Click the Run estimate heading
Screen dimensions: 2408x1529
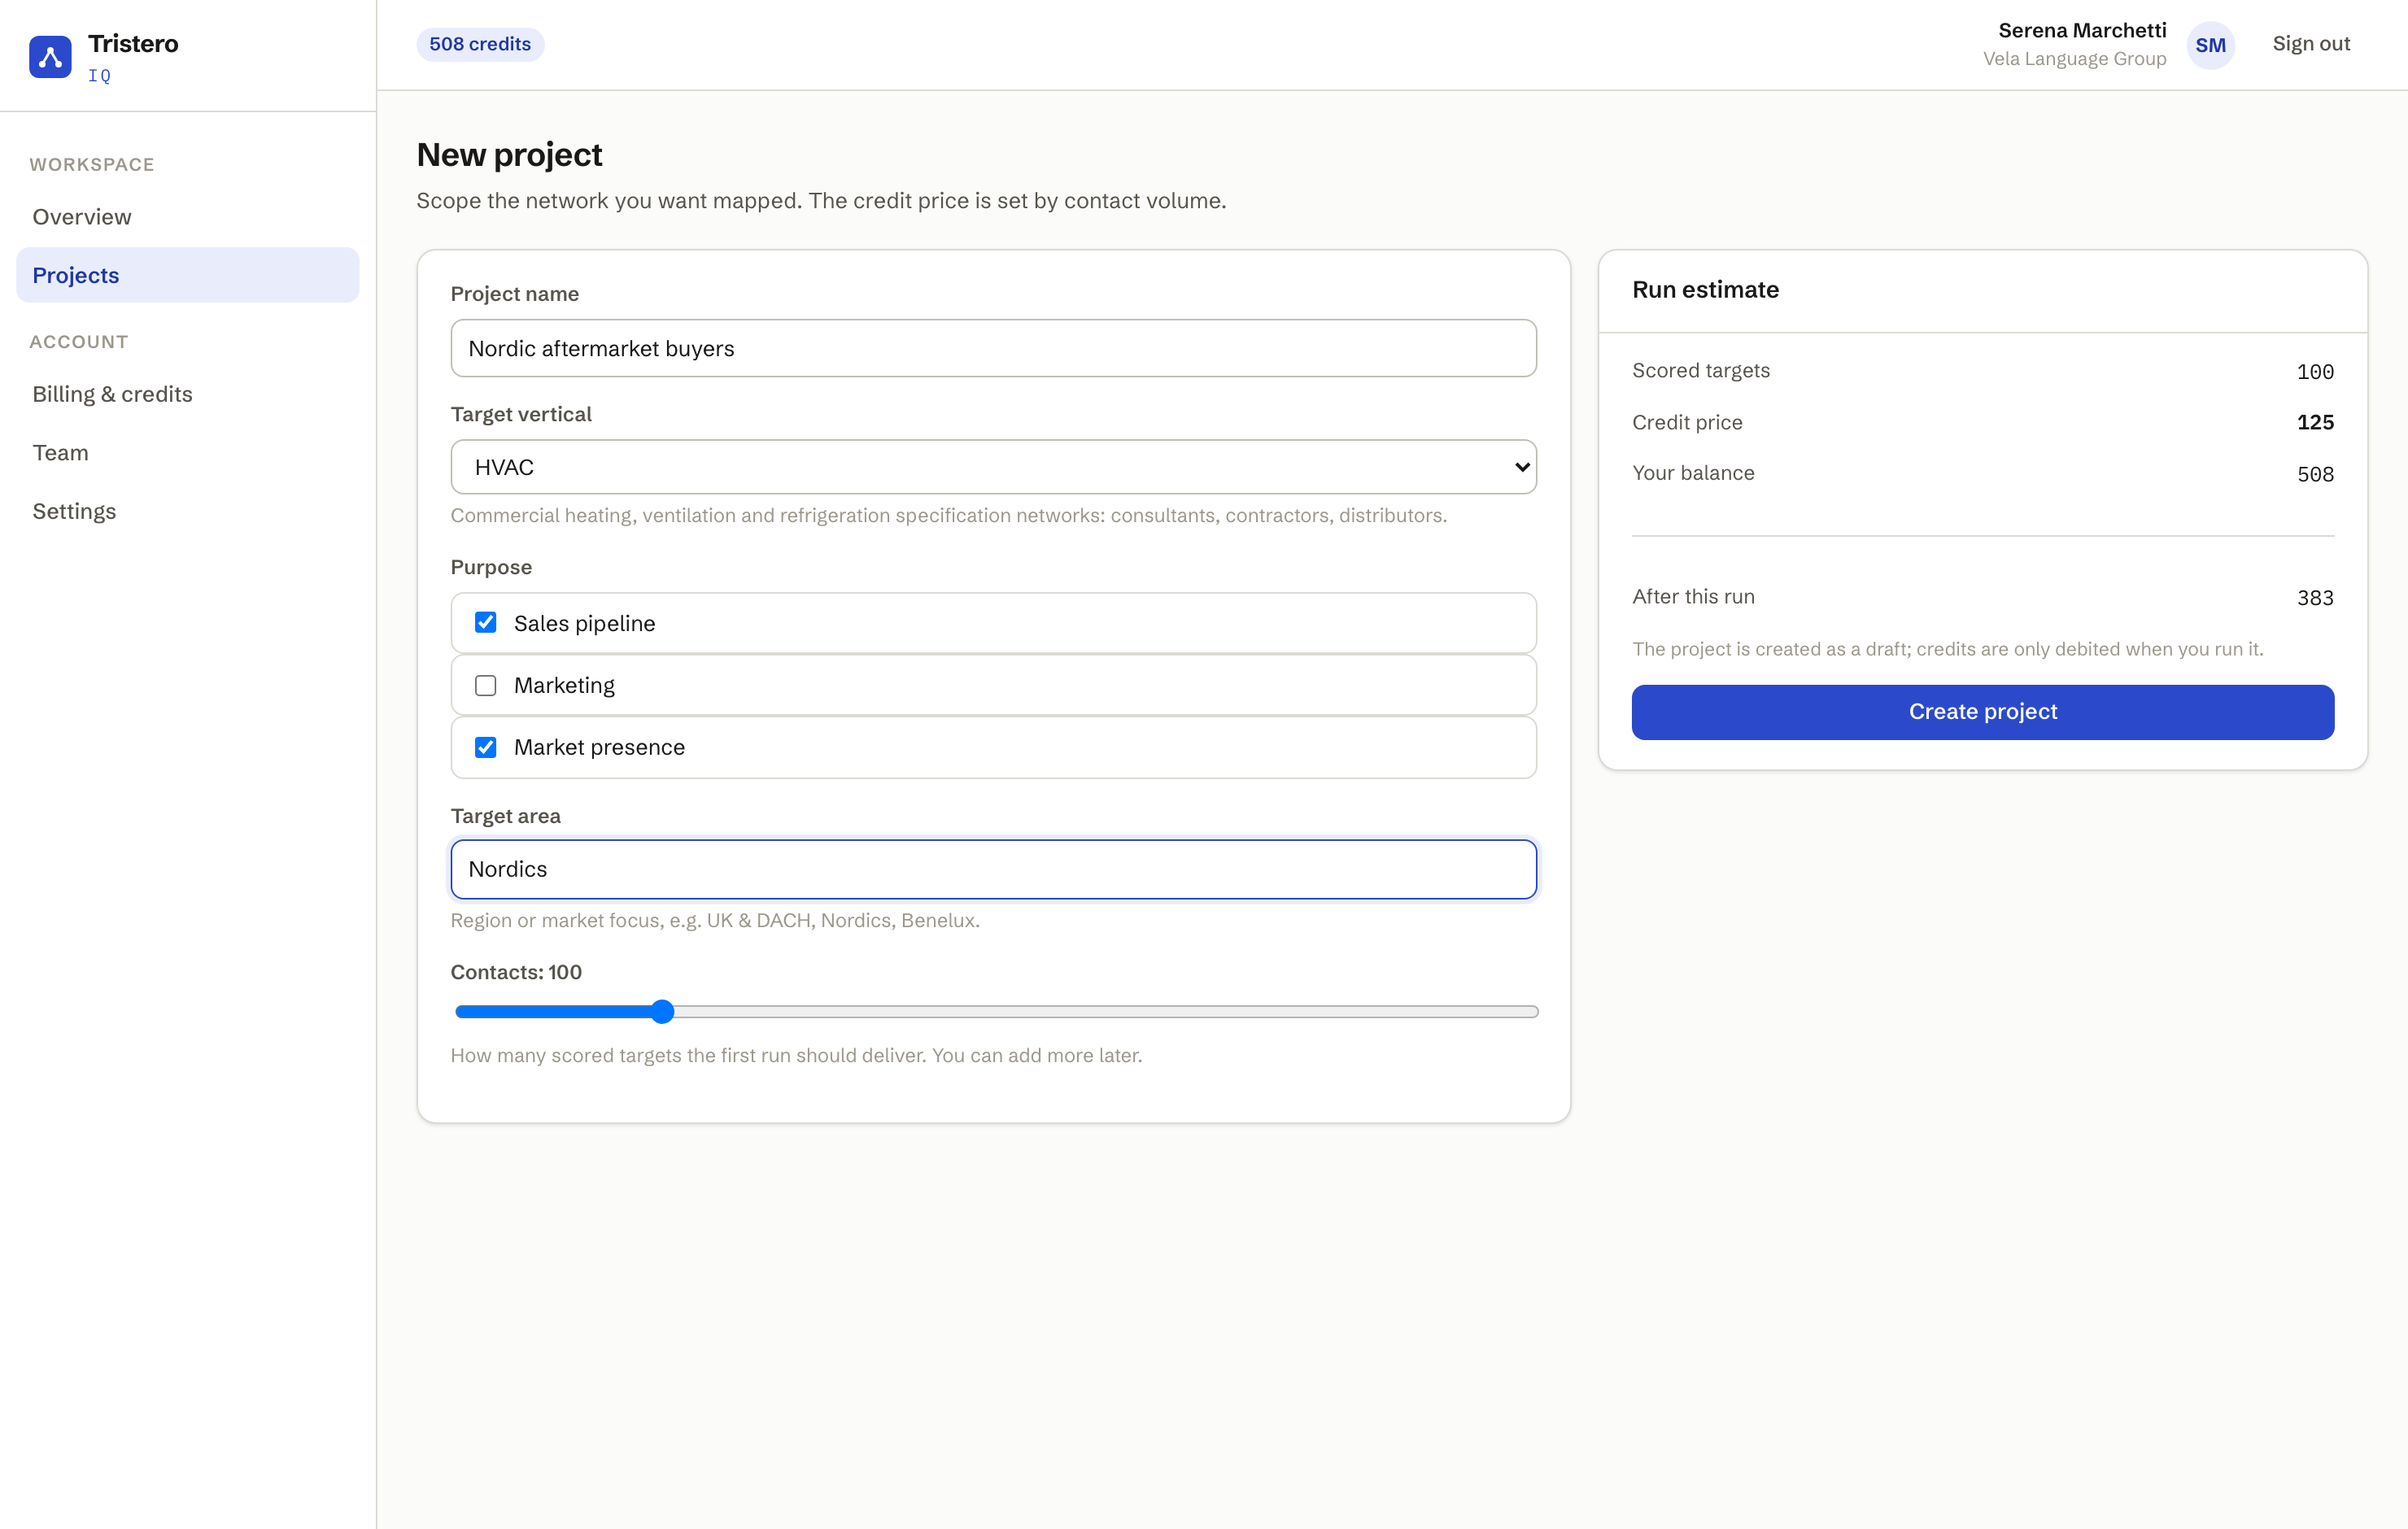coord(1705,290)
